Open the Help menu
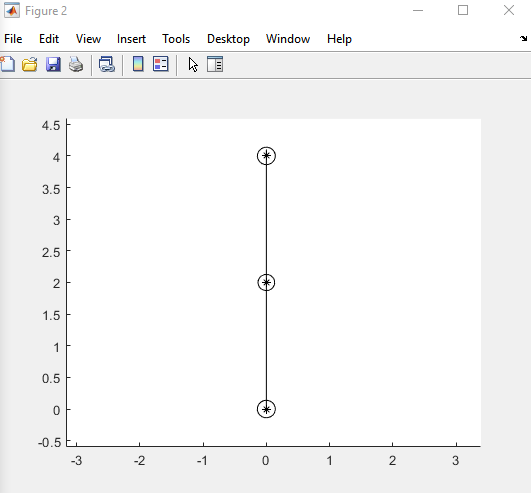The width and height of the screenshot is (531, 493). [339, 39]
